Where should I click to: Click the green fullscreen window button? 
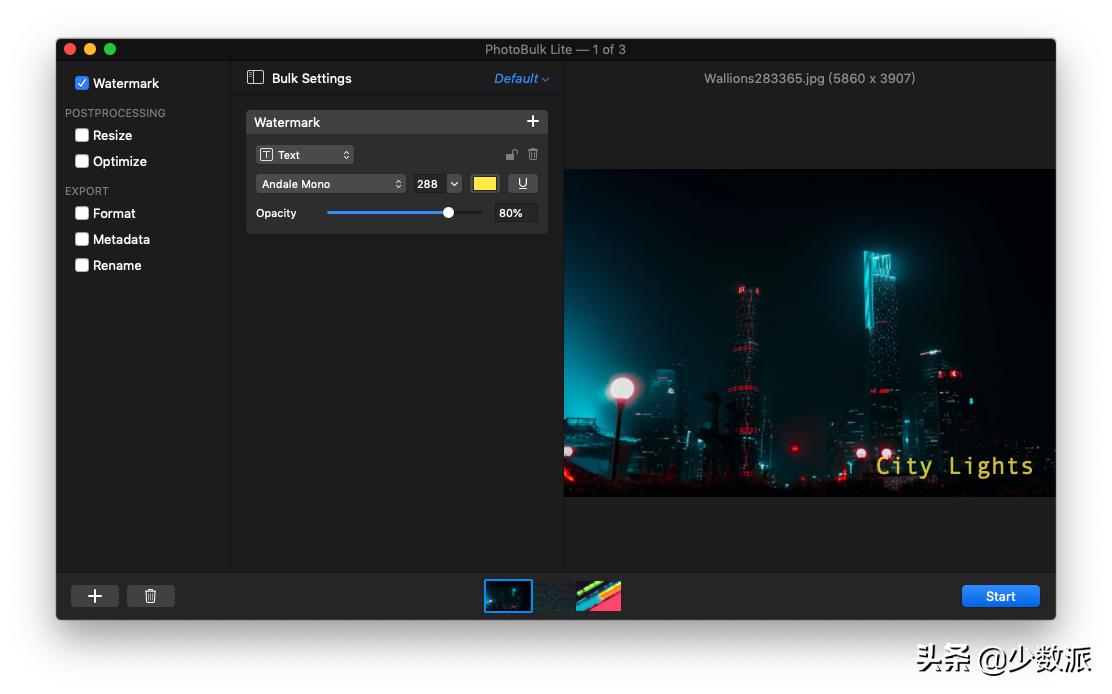pyautogui.click(x=110, y=49)
